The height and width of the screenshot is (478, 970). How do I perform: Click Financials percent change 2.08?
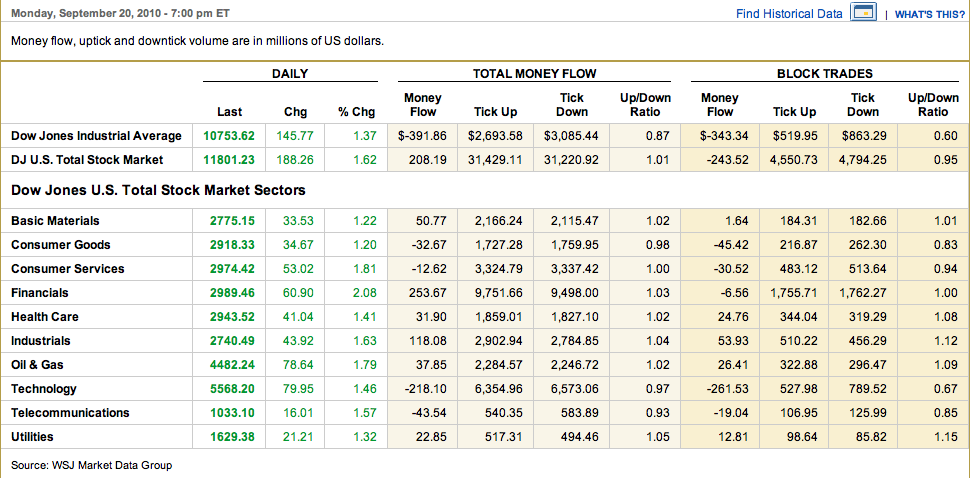[364, 292]
